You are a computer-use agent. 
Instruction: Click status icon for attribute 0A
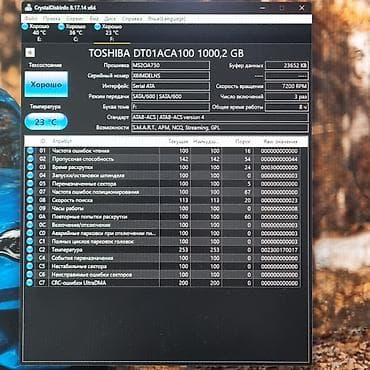pos(30,217)
